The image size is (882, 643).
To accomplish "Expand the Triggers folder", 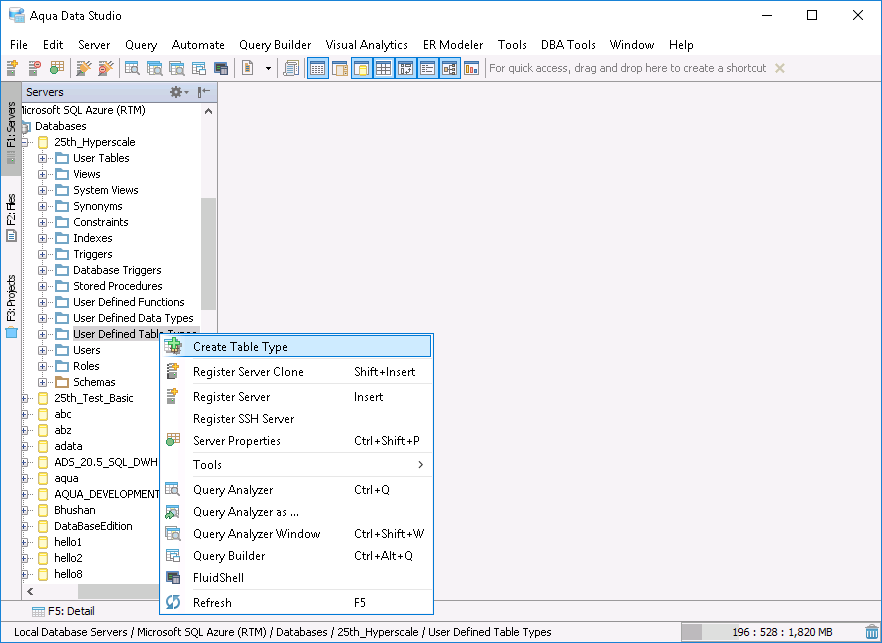I will (42, 254).
